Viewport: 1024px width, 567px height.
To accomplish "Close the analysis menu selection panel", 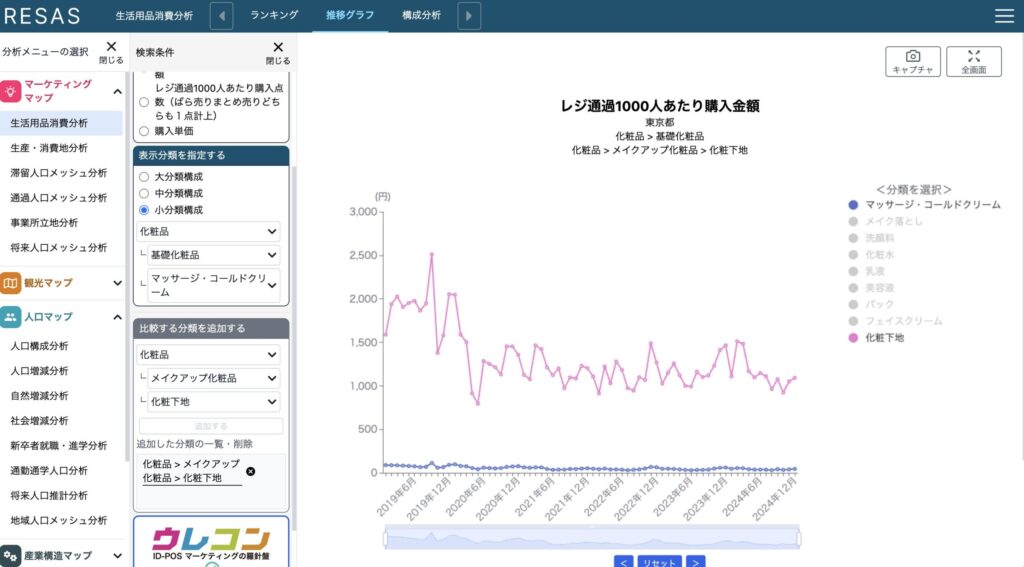I will (111, 52).
